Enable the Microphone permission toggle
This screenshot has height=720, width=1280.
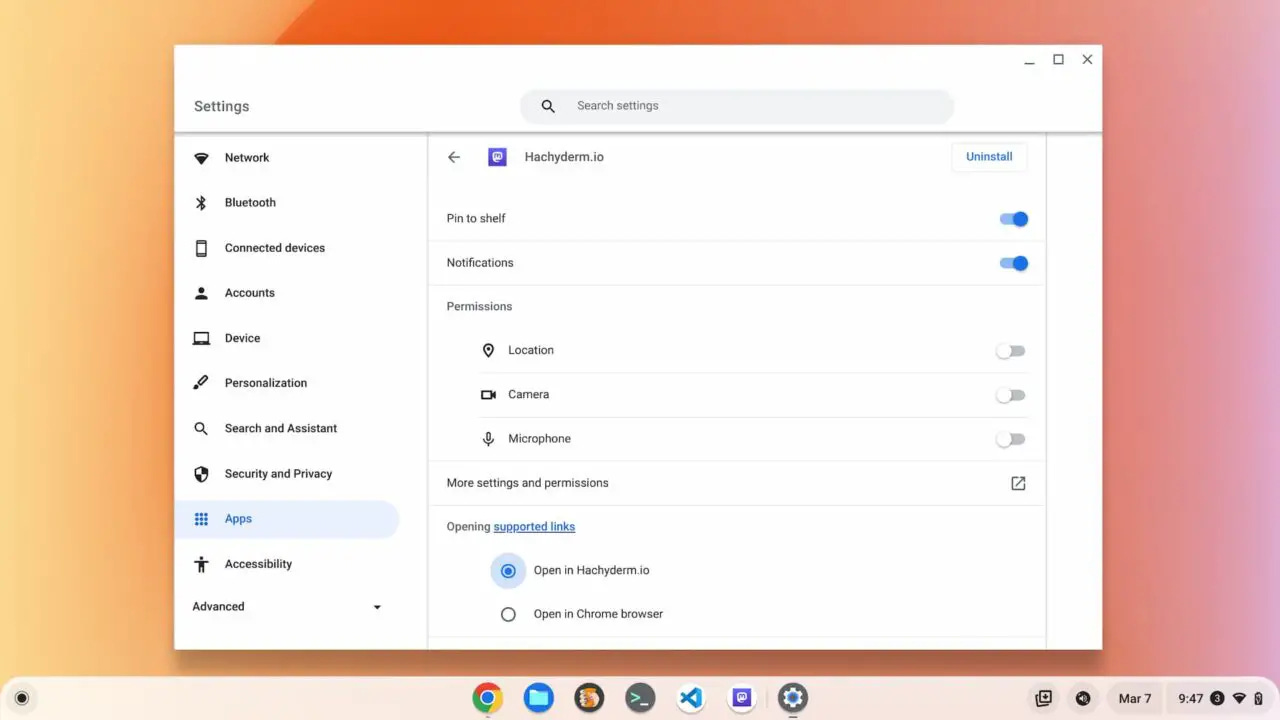1010,439
